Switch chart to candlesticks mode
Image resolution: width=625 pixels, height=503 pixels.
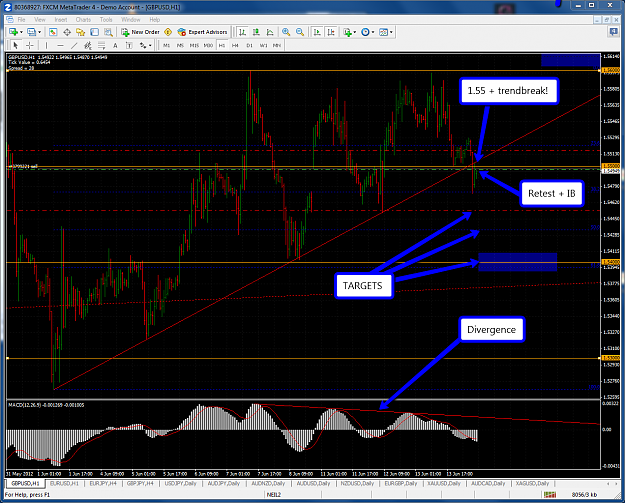(256, 32)
